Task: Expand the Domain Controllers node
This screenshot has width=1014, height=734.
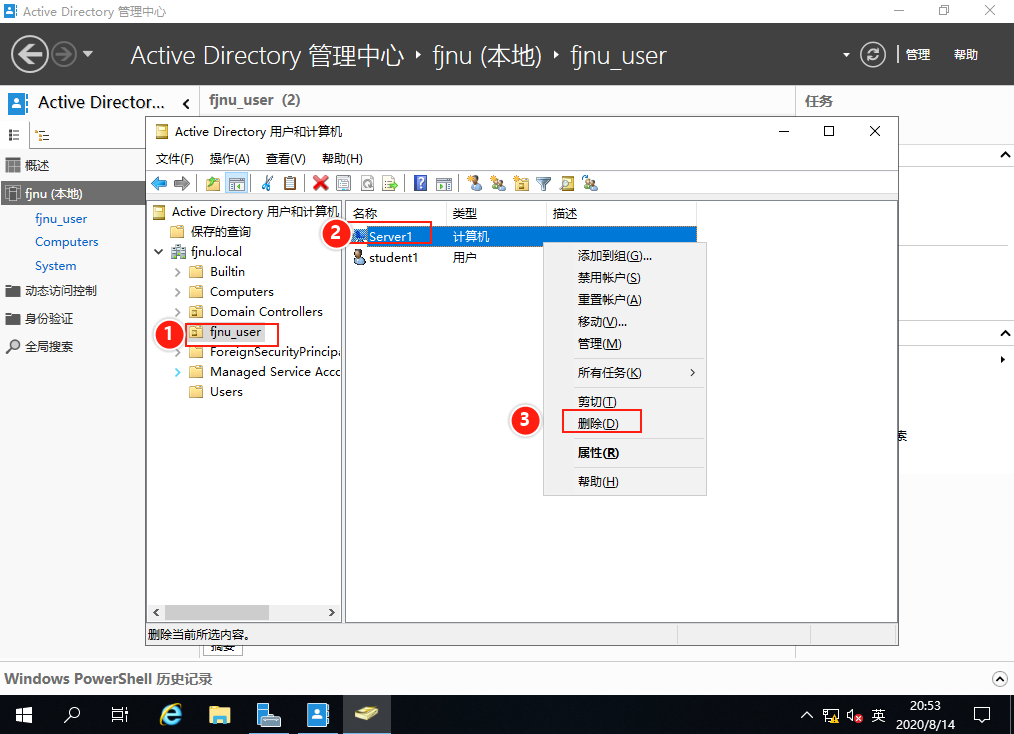Action: (177, 312)
